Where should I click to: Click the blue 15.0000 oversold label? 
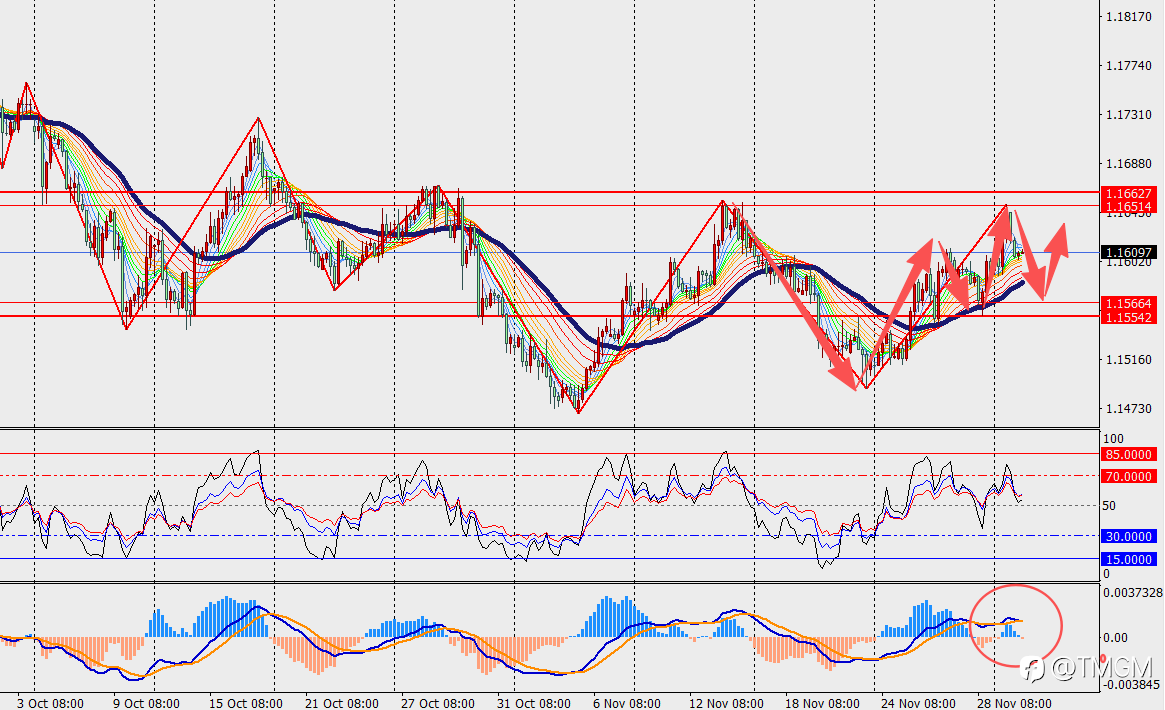point(1129,559)
